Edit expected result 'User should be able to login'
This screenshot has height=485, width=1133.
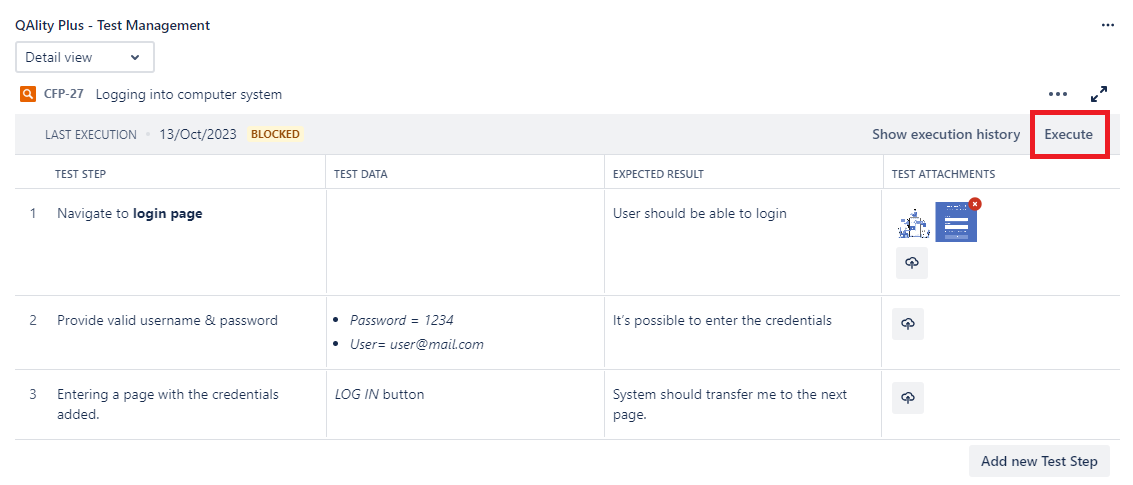coord(699,214)
